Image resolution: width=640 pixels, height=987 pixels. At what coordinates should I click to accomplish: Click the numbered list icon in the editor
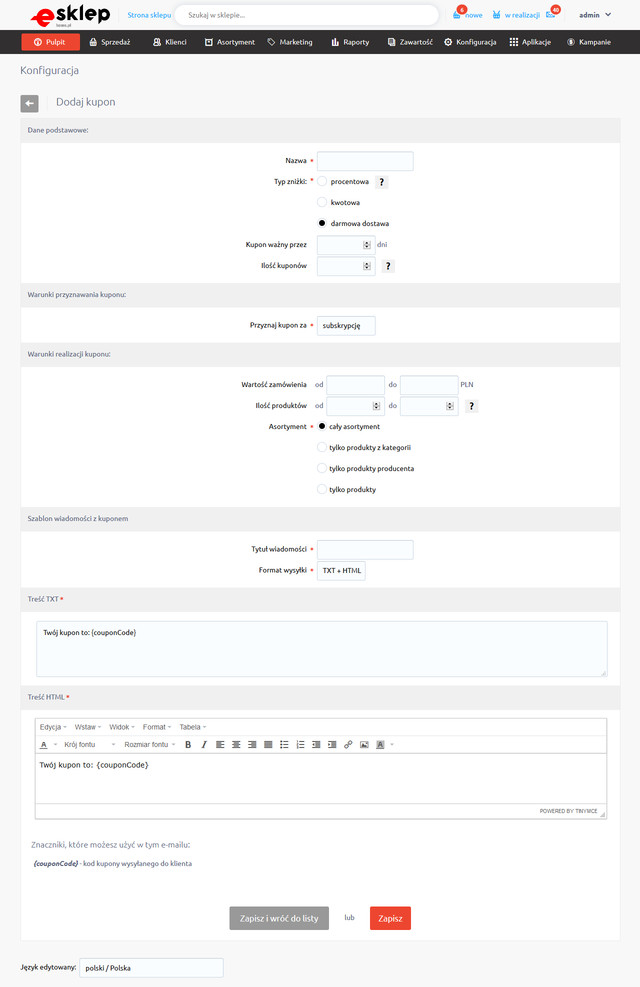300,745
